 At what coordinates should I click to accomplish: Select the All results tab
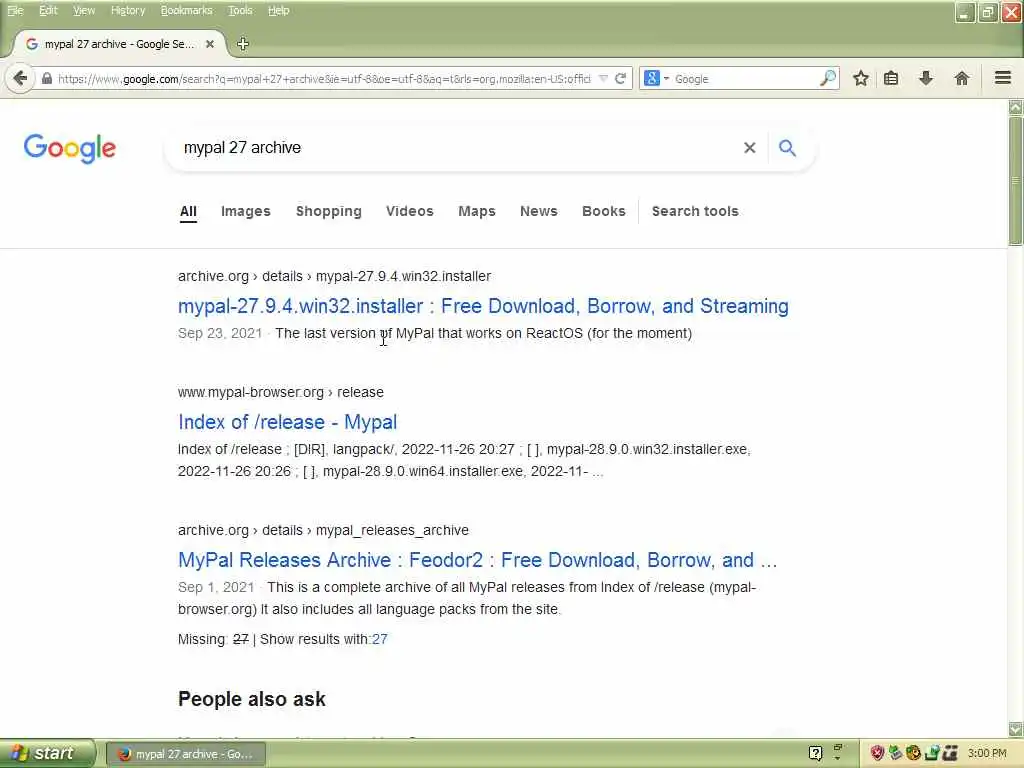(188, 212)
